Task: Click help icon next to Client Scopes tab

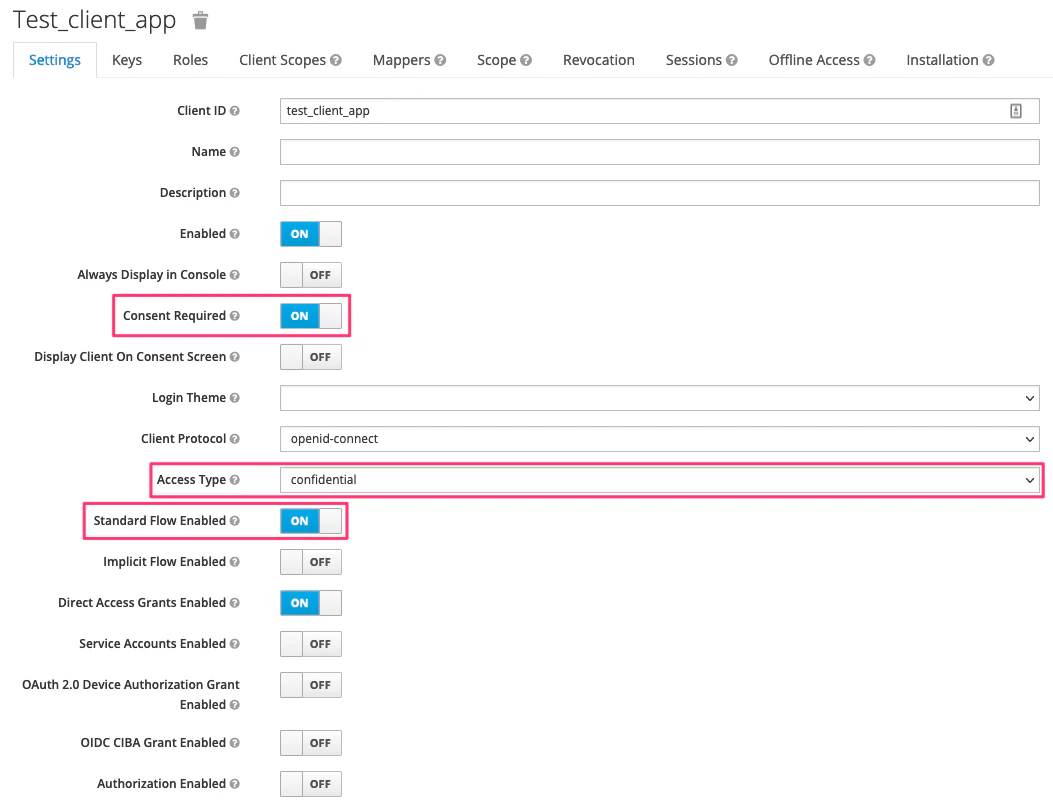Action: click(336, 60)
